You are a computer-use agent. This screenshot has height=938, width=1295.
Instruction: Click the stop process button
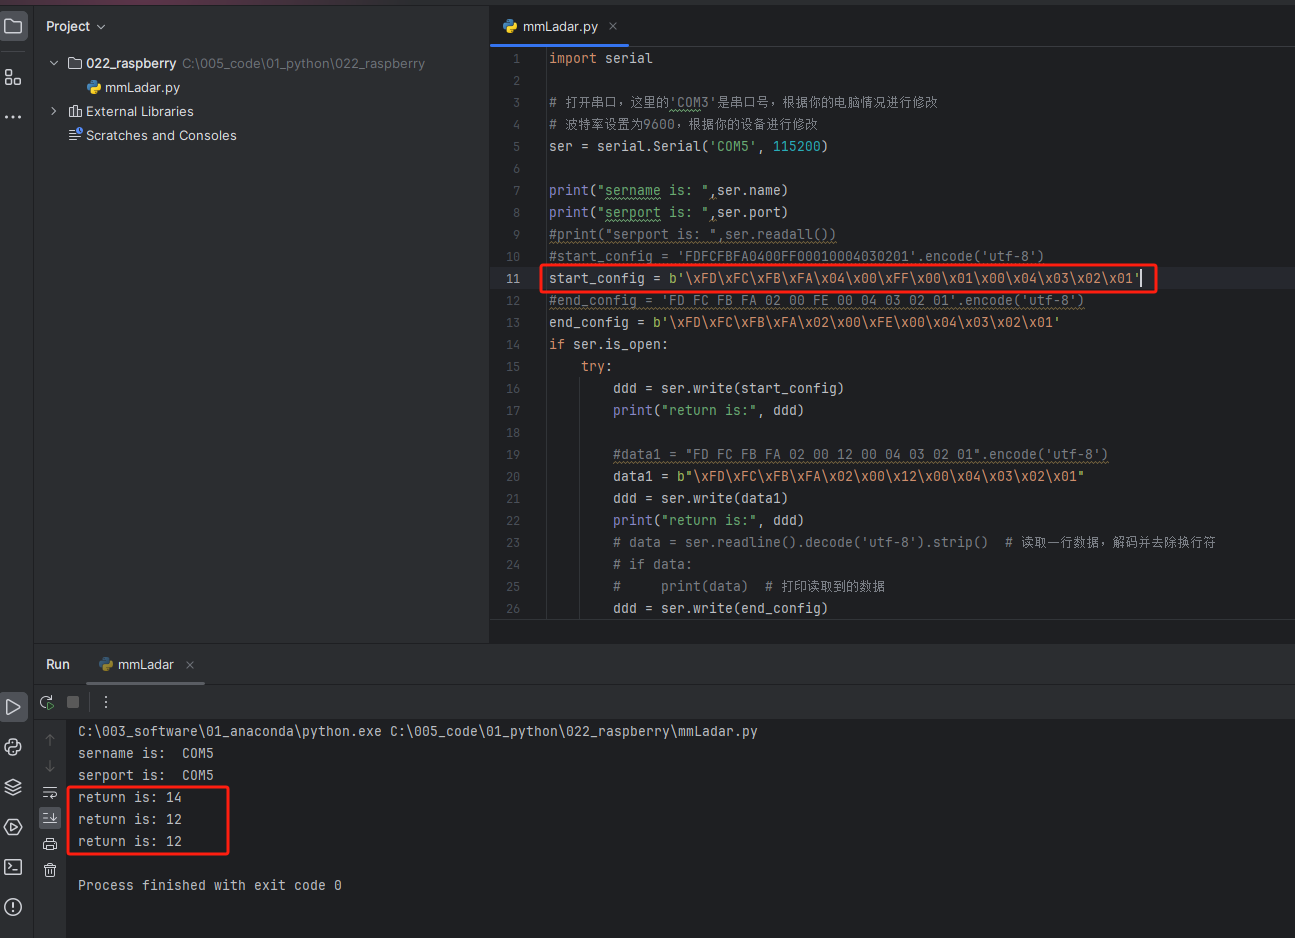pyautogui.click(x=73, y=702)
